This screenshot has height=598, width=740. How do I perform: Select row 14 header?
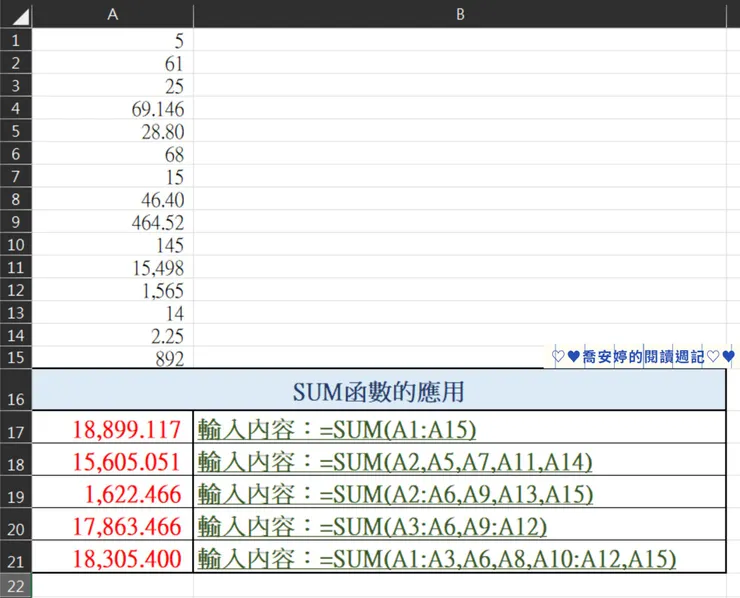pos(16,335)
